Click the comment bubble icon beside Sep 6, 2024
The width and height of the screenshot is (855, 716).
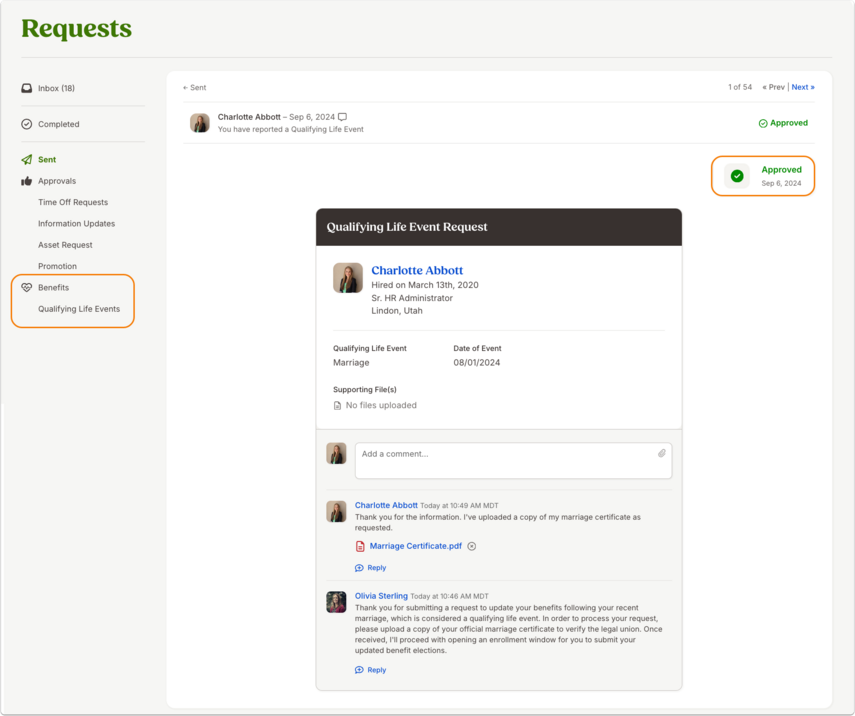click(342, 117)
